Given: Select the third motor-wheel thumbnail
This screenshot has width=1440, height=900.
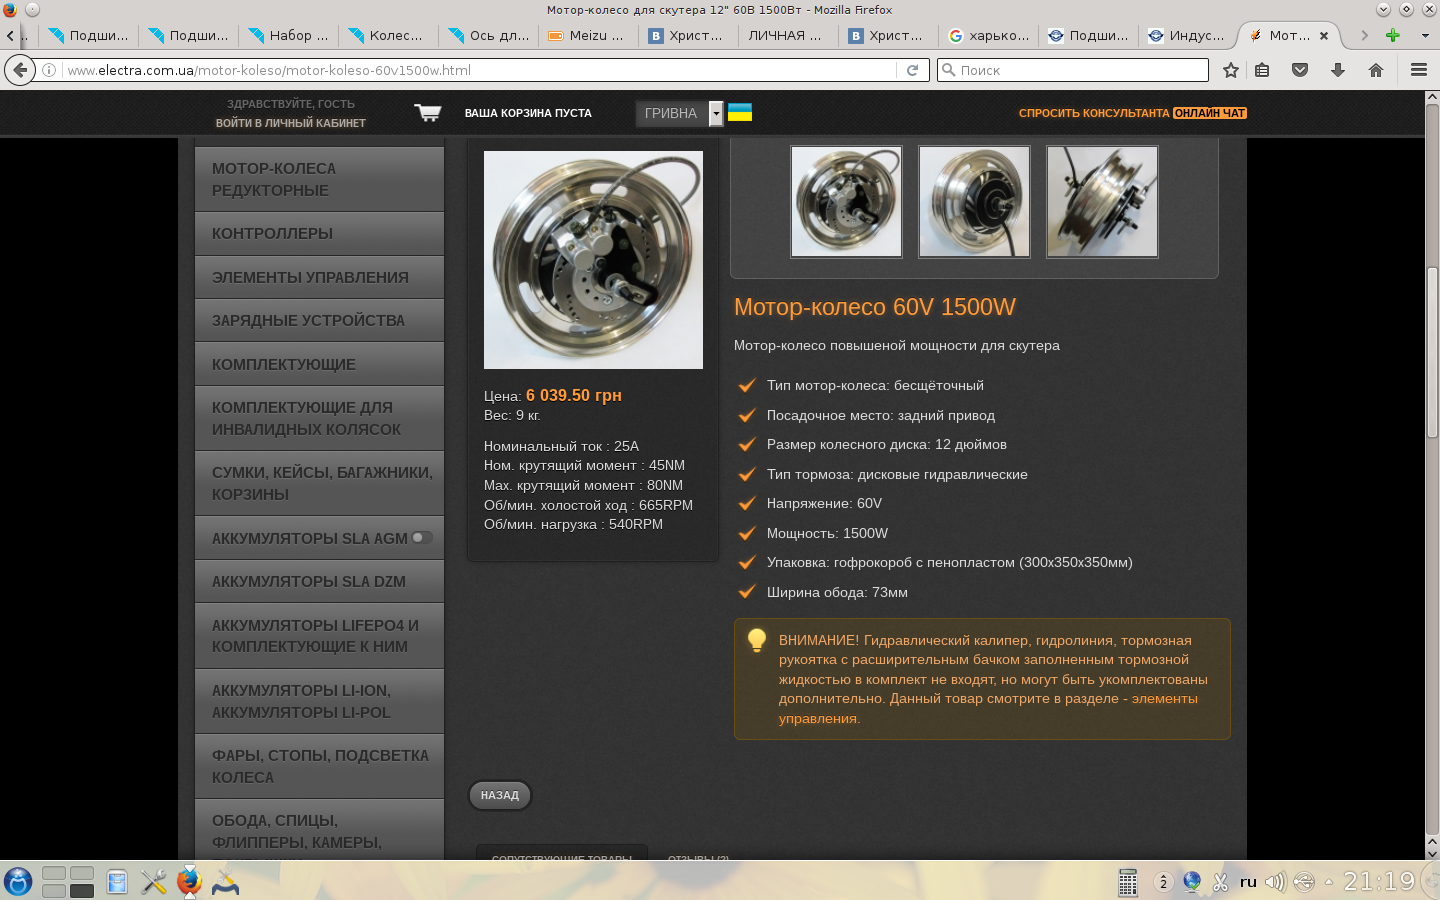Looking at the screenshot, I should tap(1102, 202).
